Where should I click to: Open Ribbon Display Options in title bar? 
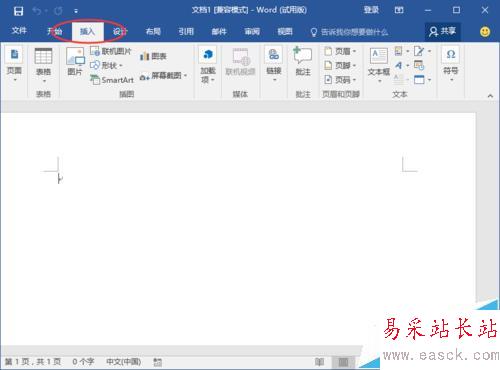pyautogui.click(x=399, y=10)
